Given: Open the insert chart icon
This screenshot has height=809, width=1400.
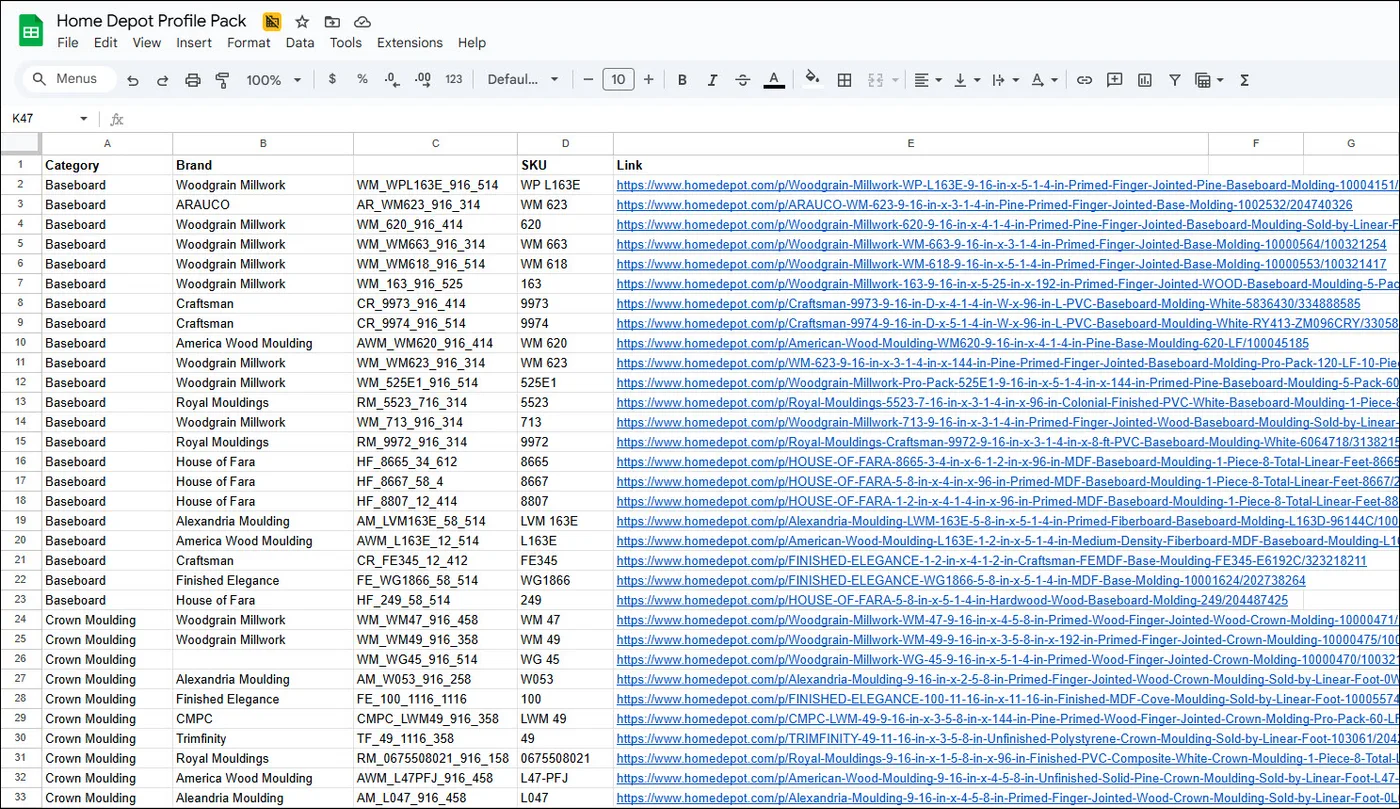Looking at the screenshot, I should [x=1144, y=79].
